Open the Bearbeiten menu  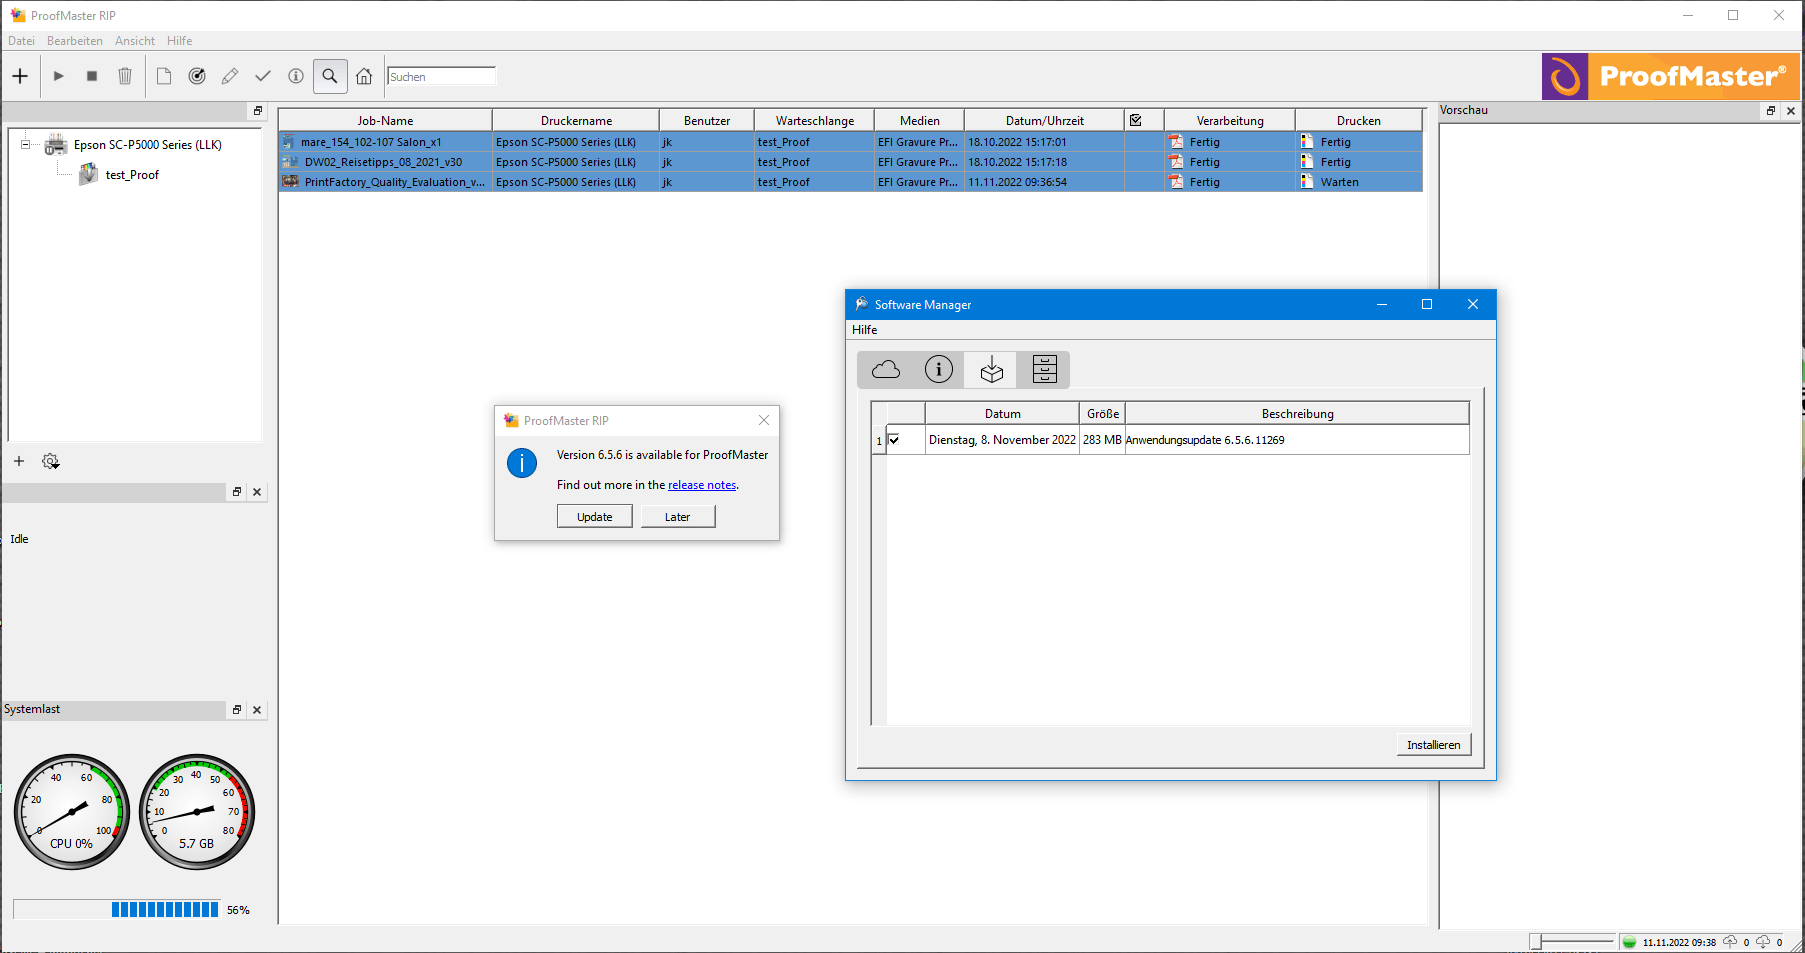[x=75, y=41]
